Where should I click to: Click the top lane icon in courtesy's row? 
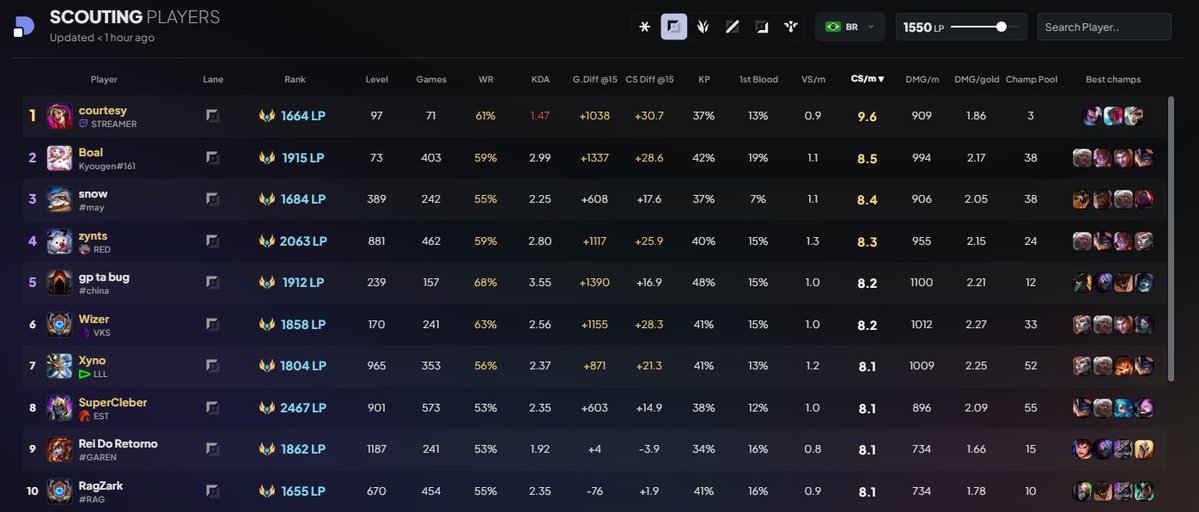pyautogui.click(x=213, y=115)
